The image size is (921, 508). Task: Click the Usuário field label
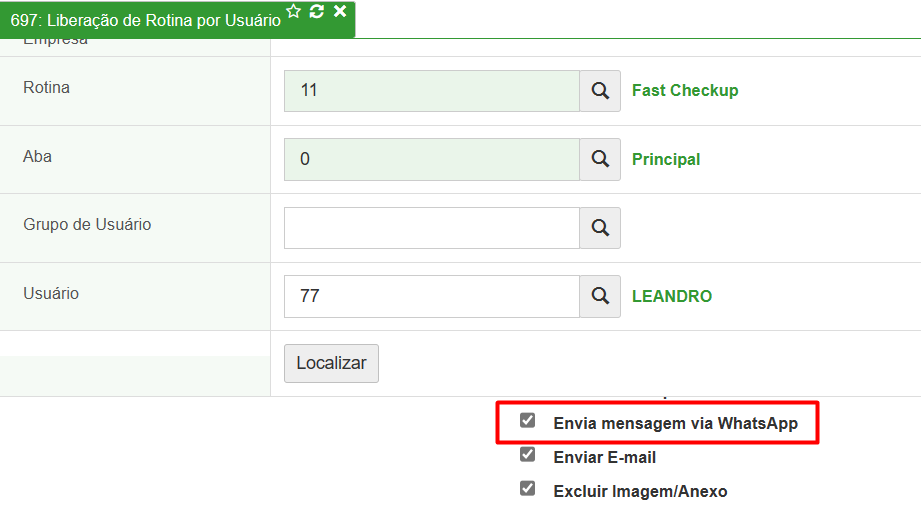click(x=51, y=293)
